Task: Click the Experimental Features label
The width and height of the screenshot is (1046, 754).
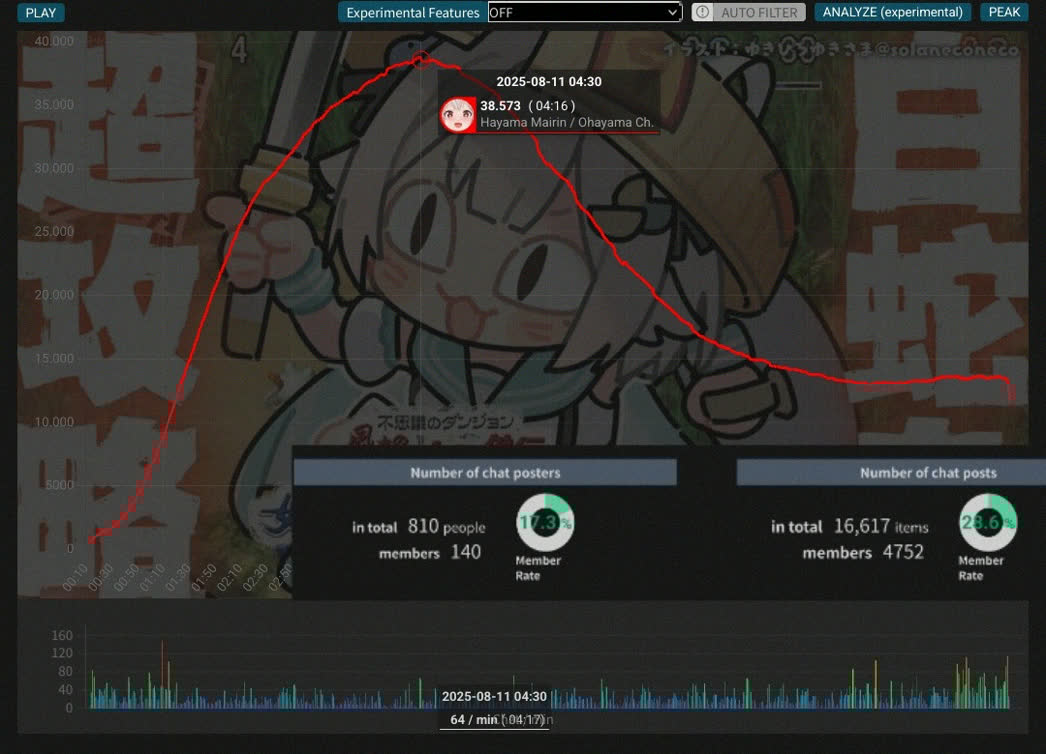Action: (413, 13)
